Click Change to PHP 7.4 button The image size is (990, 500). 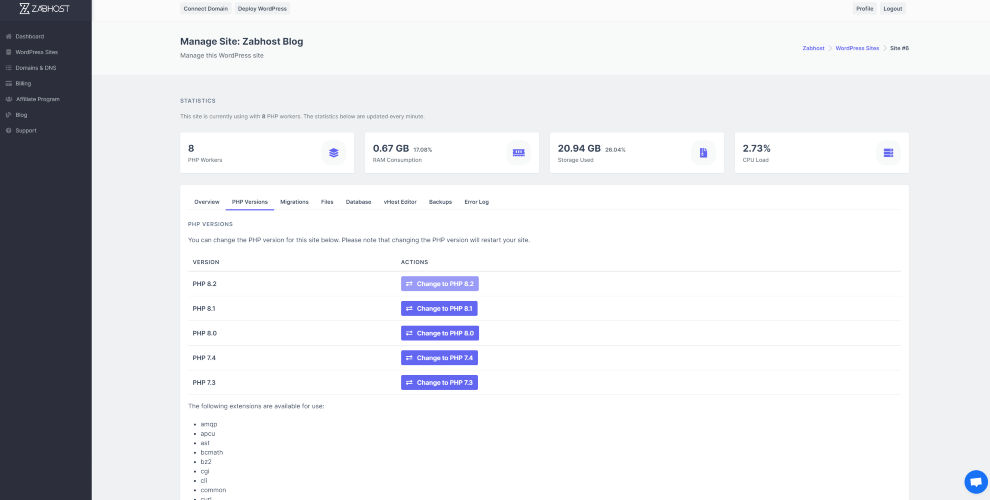point(439,358)
